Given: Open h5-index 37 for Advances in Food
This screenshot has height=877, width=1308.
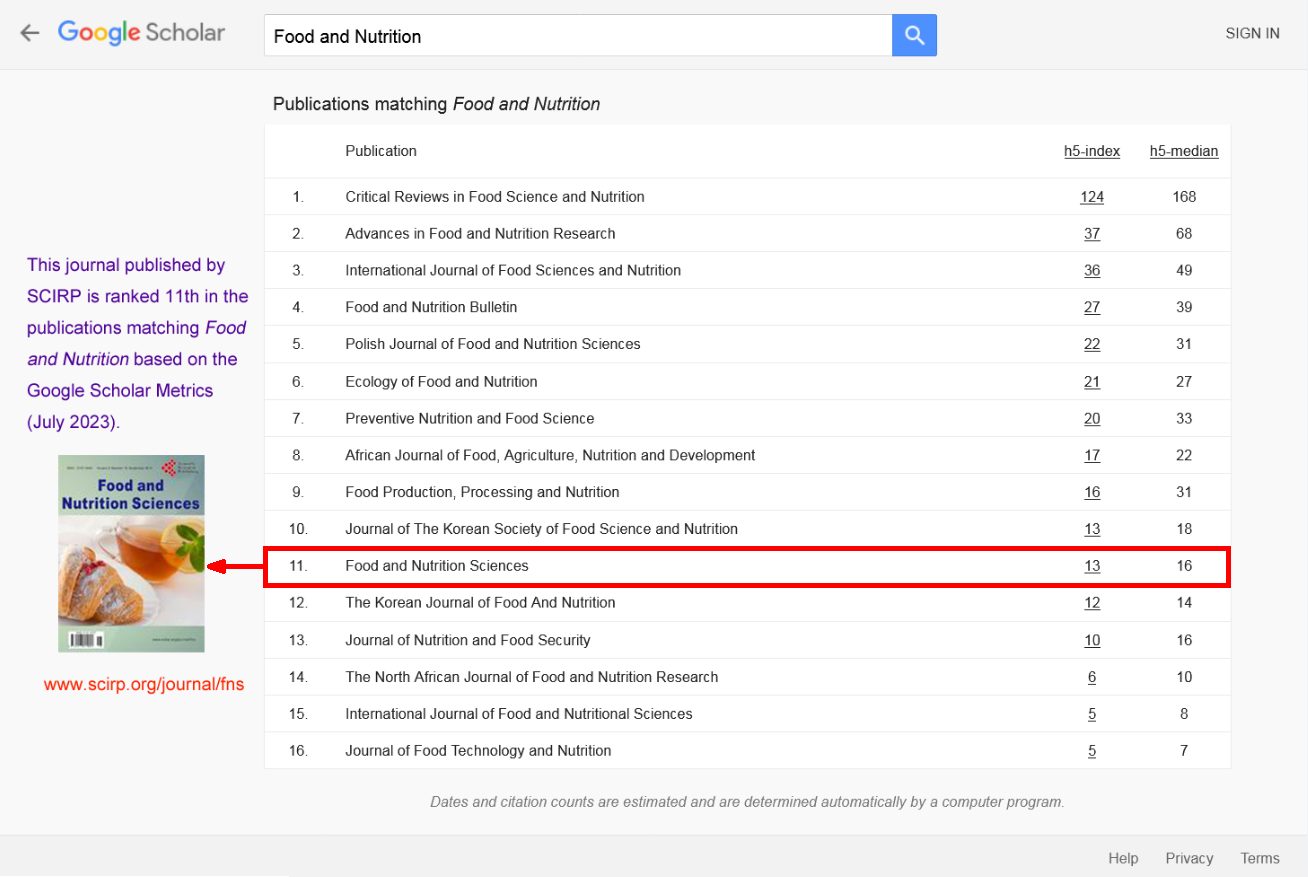Looking at the screenshot, I should (x=1091, y=234).
